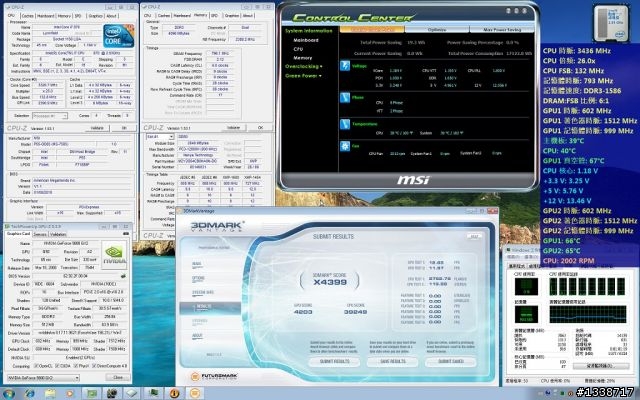
Task: Open the SPD tab in the CPU-Z Memory window
Action: pos(214,16)
